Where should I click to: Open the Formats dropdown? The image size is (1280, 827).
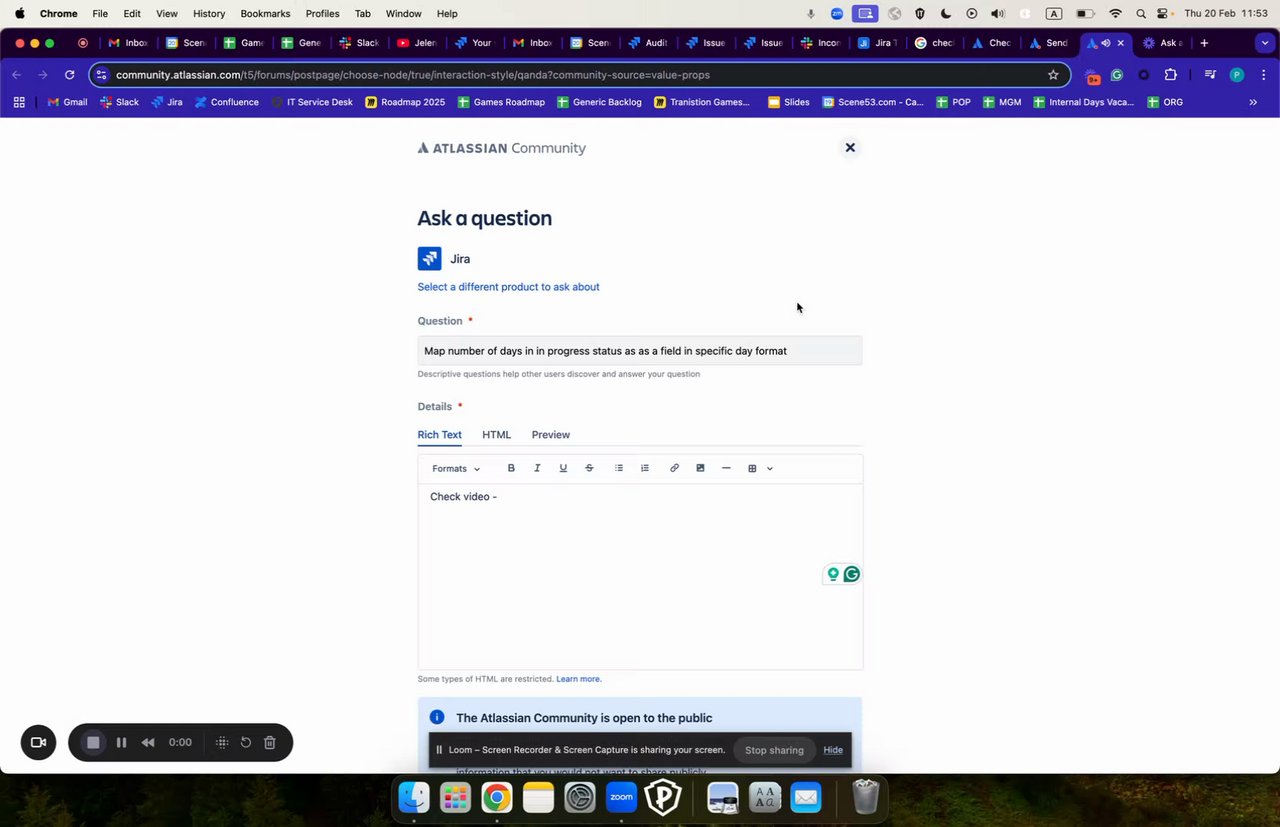[x=456, y=468]
